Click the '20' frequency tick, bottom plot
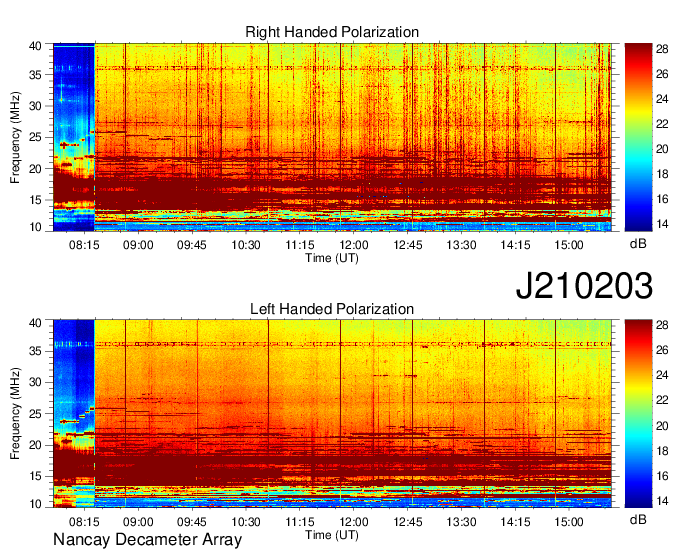Screen dimensions: 680x552 pyautogui.click(x=36, y=445)
